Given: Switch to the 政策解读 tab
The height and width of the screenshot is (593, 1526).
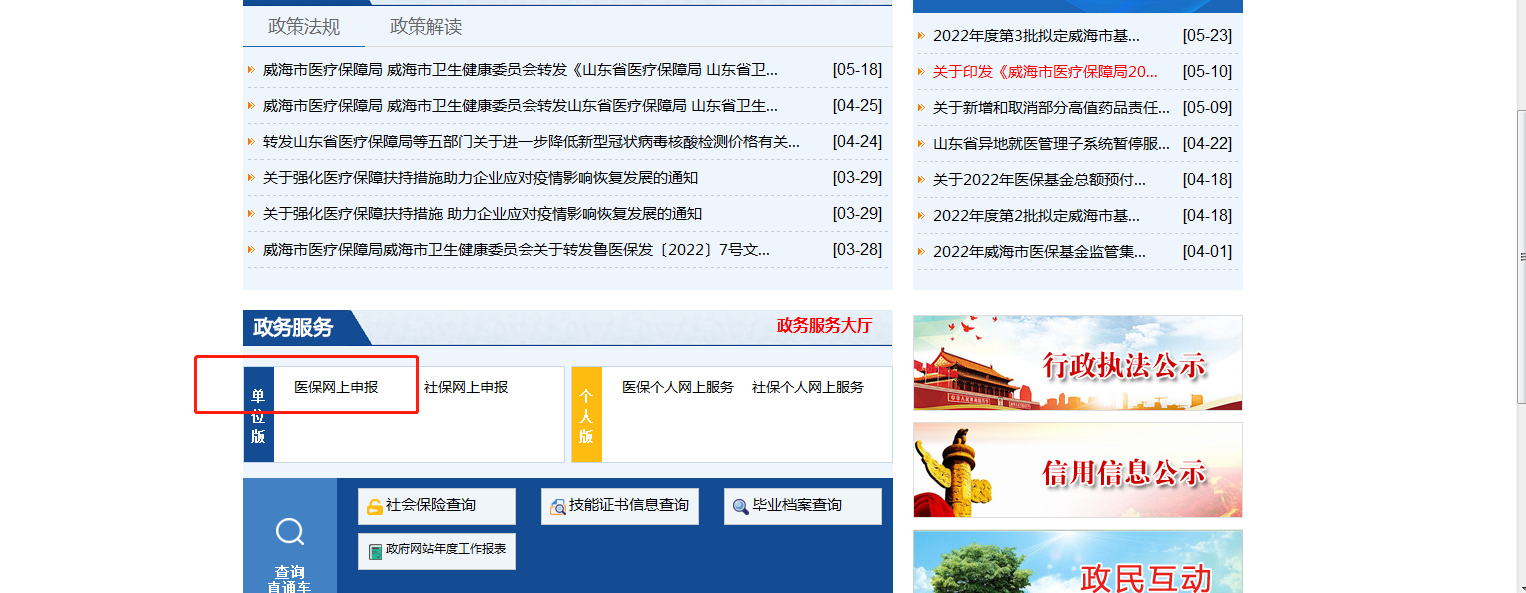Looking at the screenshot, I should [x=426, y=27].
